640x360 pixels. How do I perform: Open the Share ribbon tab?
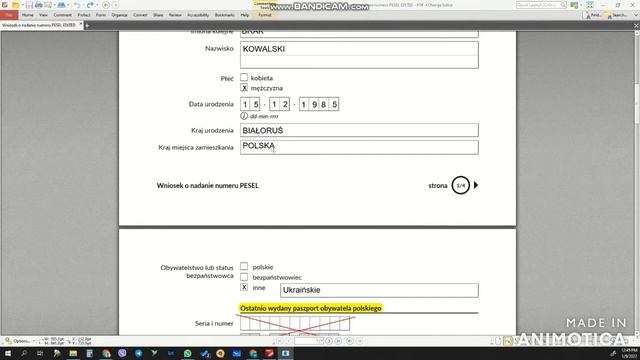coord(158,15)
